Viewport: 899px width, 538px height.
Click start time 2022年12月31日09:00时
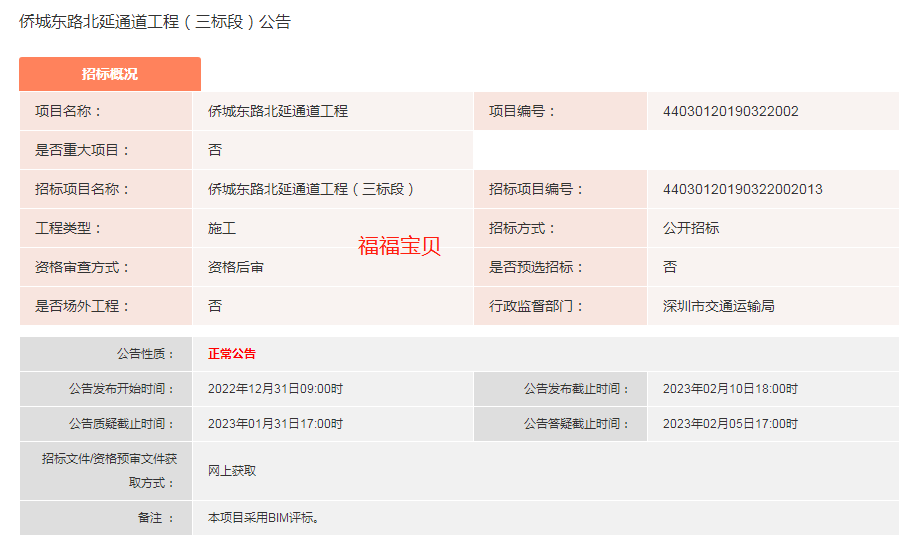pyautogui.click(x=275, y=389)
